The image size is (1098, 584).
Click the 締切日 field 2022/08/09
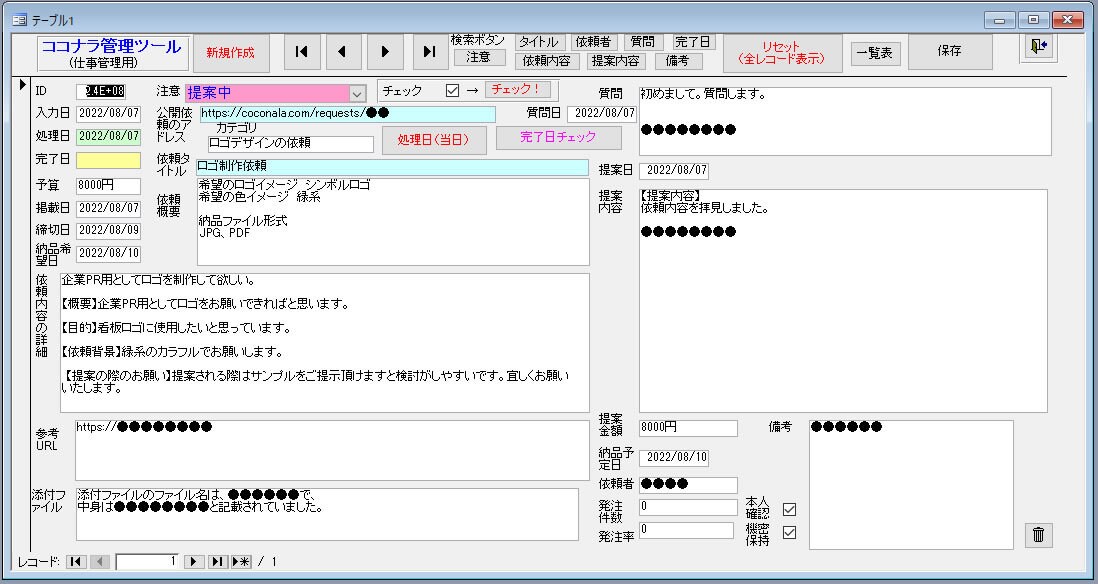pyautogui.click(x=109, y=230)
